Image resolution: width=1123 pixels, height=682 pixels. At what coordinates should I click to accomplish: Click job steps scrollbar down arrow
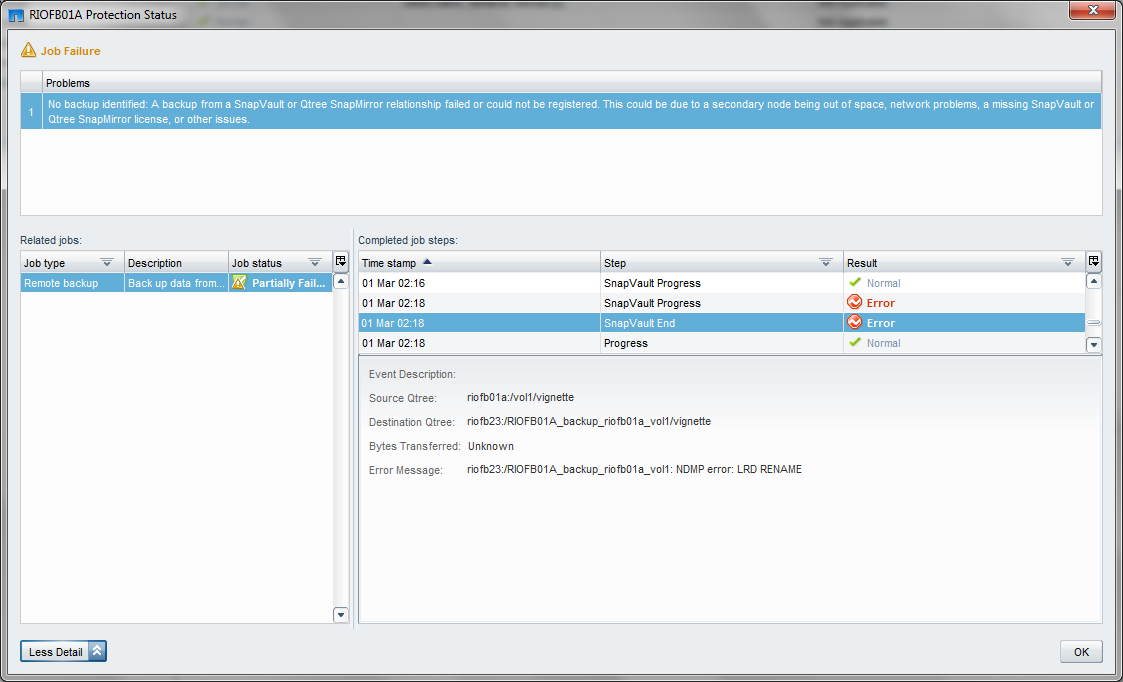tap(1094, 345)
